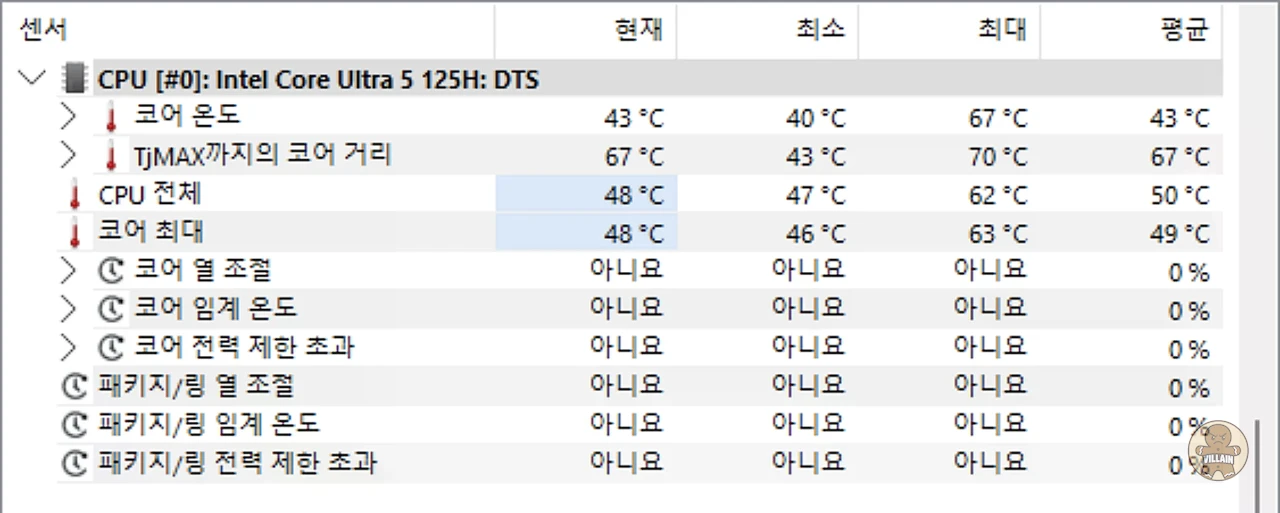Click the clock icon beside 패키지/링 전력 제한 초과
This screenshot has height=513, width=1280.
pos(74,463)
